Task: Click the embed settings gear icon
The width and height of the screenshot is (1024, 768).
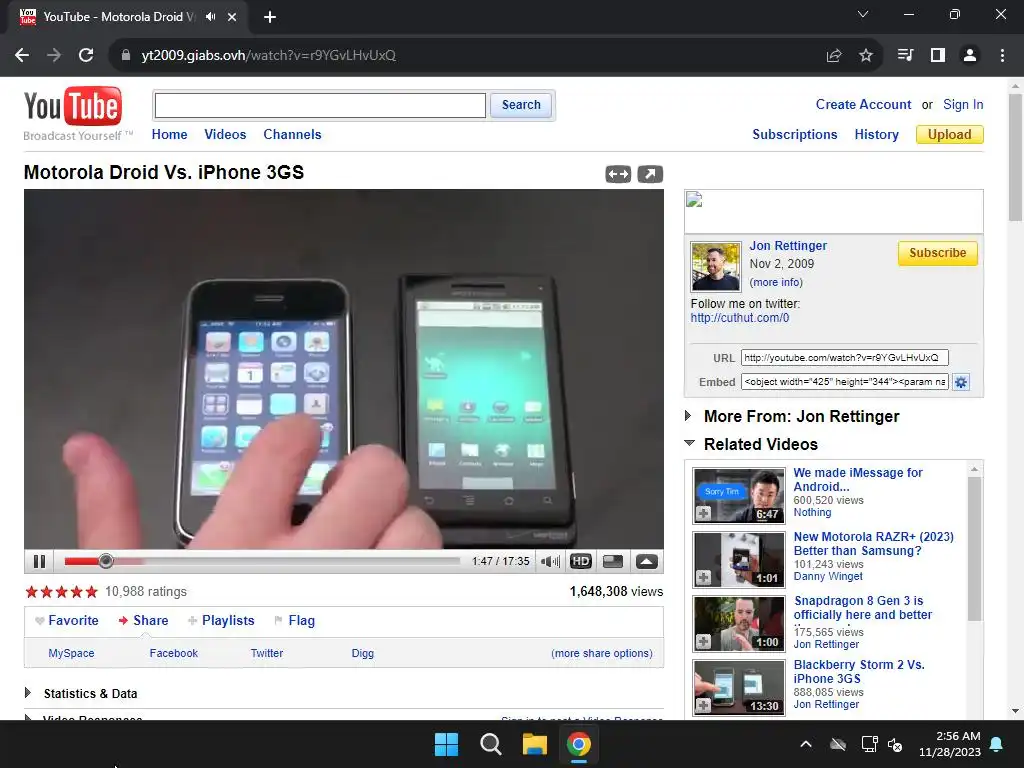Action: tap(961, 382)
